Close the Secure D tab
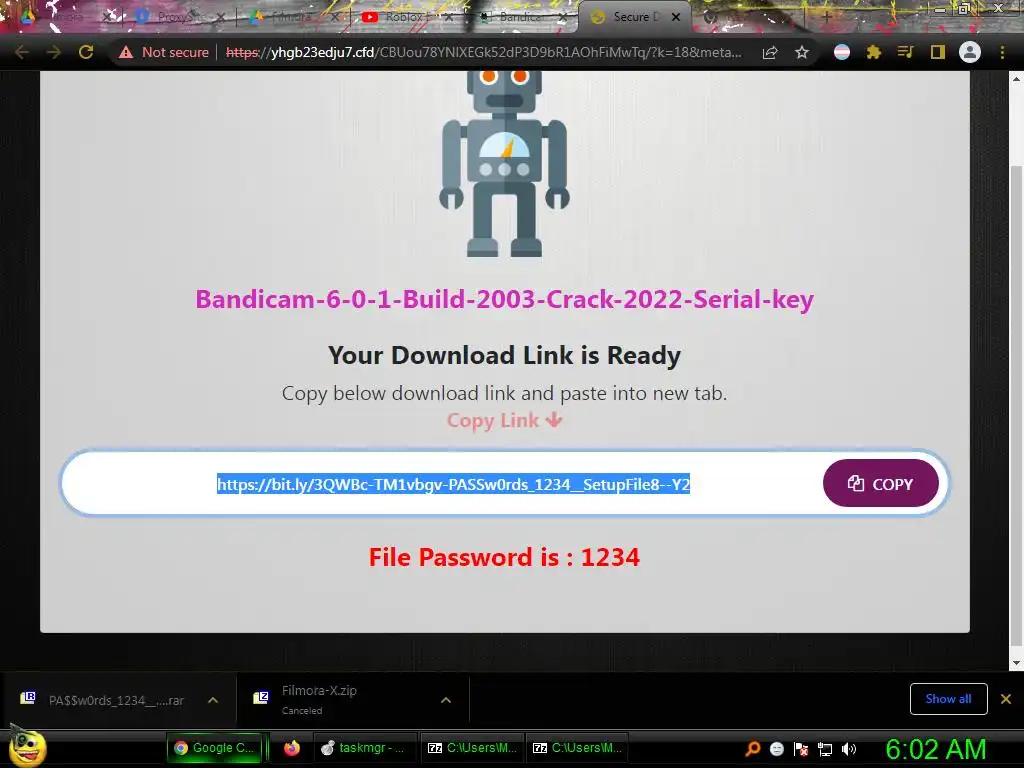 point(676,17)
